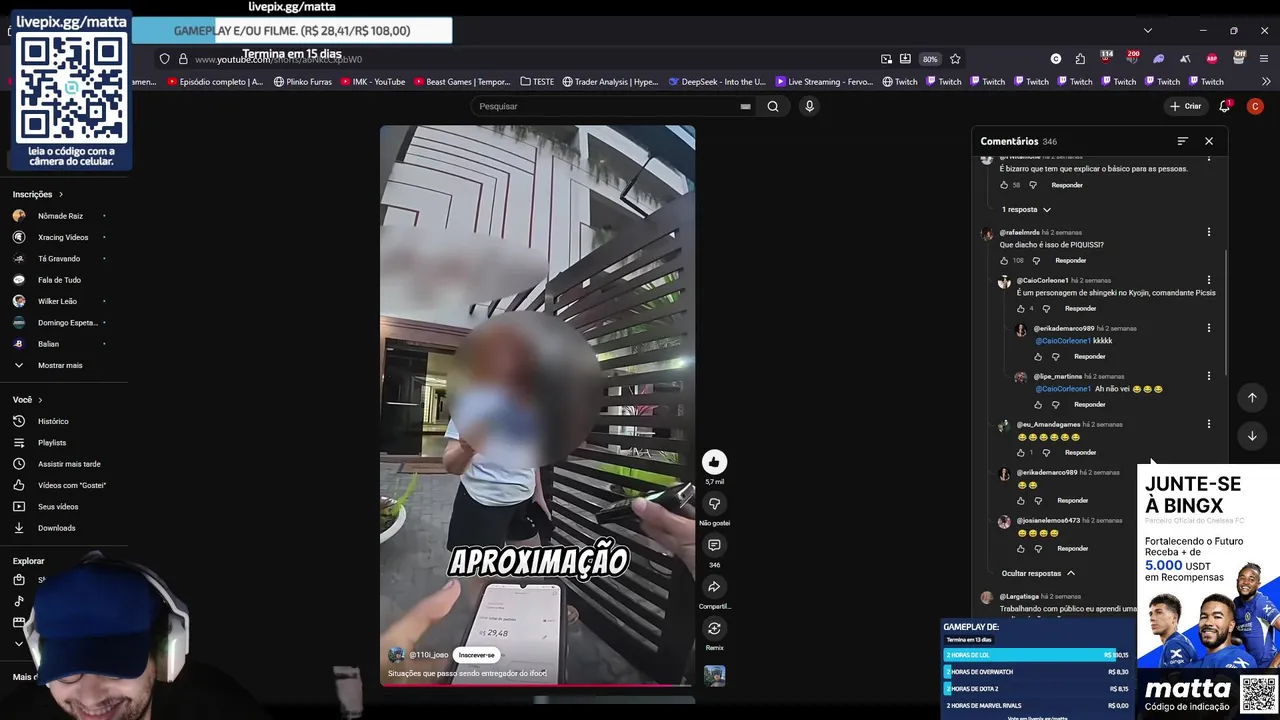Go to next Short with down arrow
This screenshot has width=1280, height=720.
[x=1252, y=436]
